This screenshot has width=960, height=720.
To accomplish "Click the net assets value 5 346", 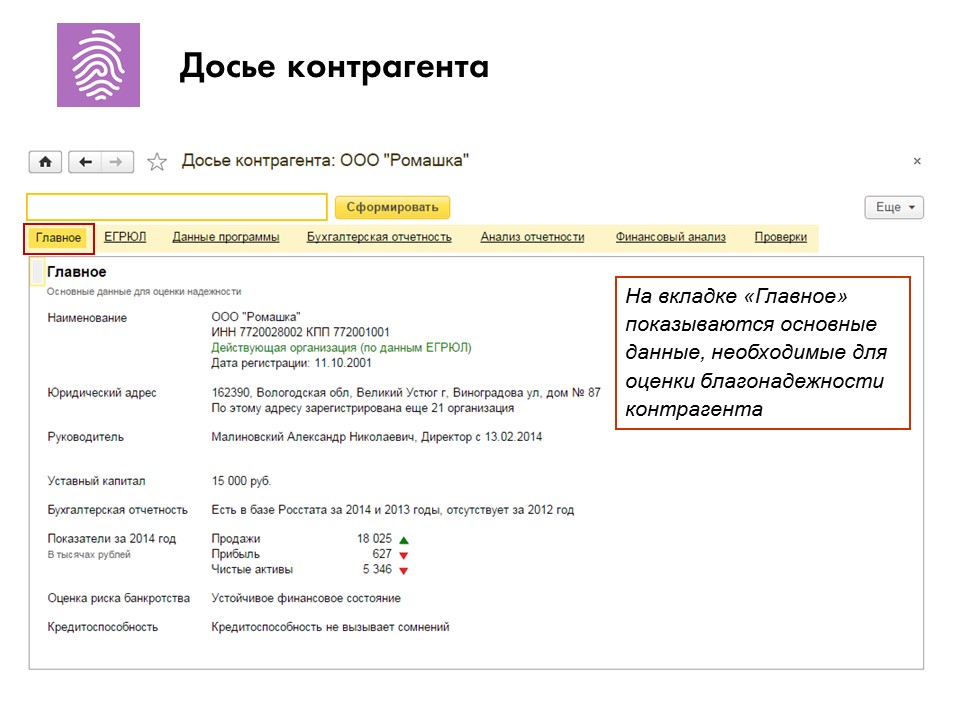I will pyautogui.click(x=377, y=569).
